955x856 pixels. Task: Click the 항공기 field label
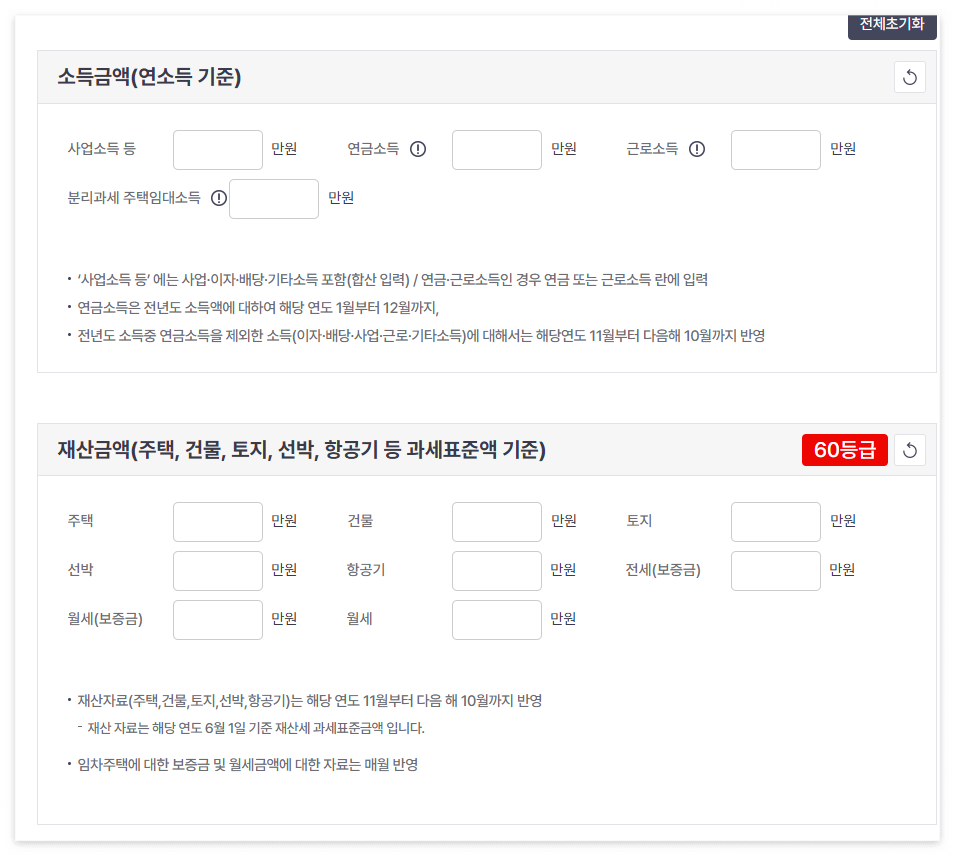(366, 570)
